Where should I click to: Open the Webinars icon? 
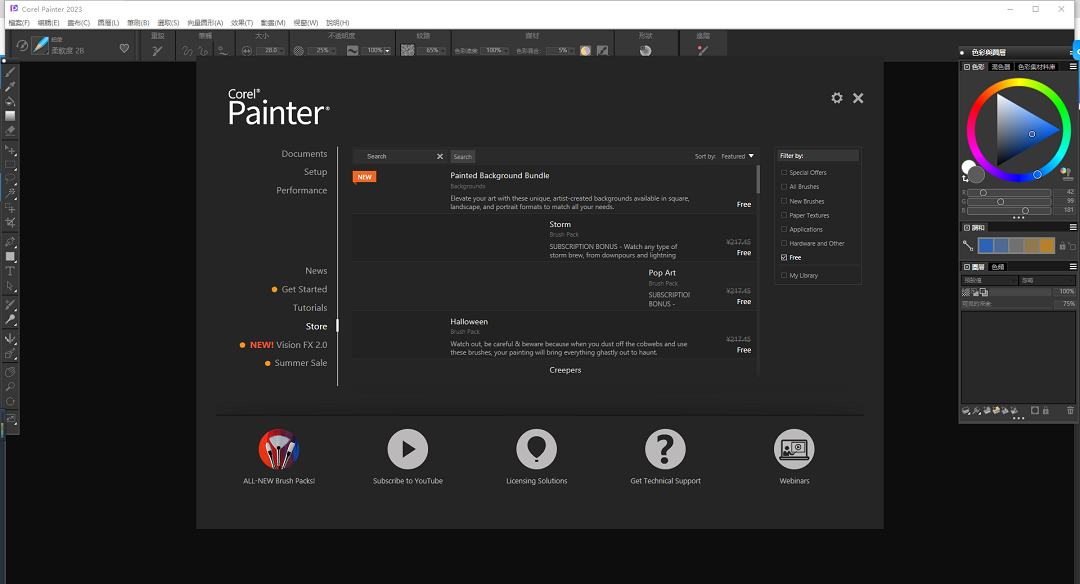pos(794,450)
